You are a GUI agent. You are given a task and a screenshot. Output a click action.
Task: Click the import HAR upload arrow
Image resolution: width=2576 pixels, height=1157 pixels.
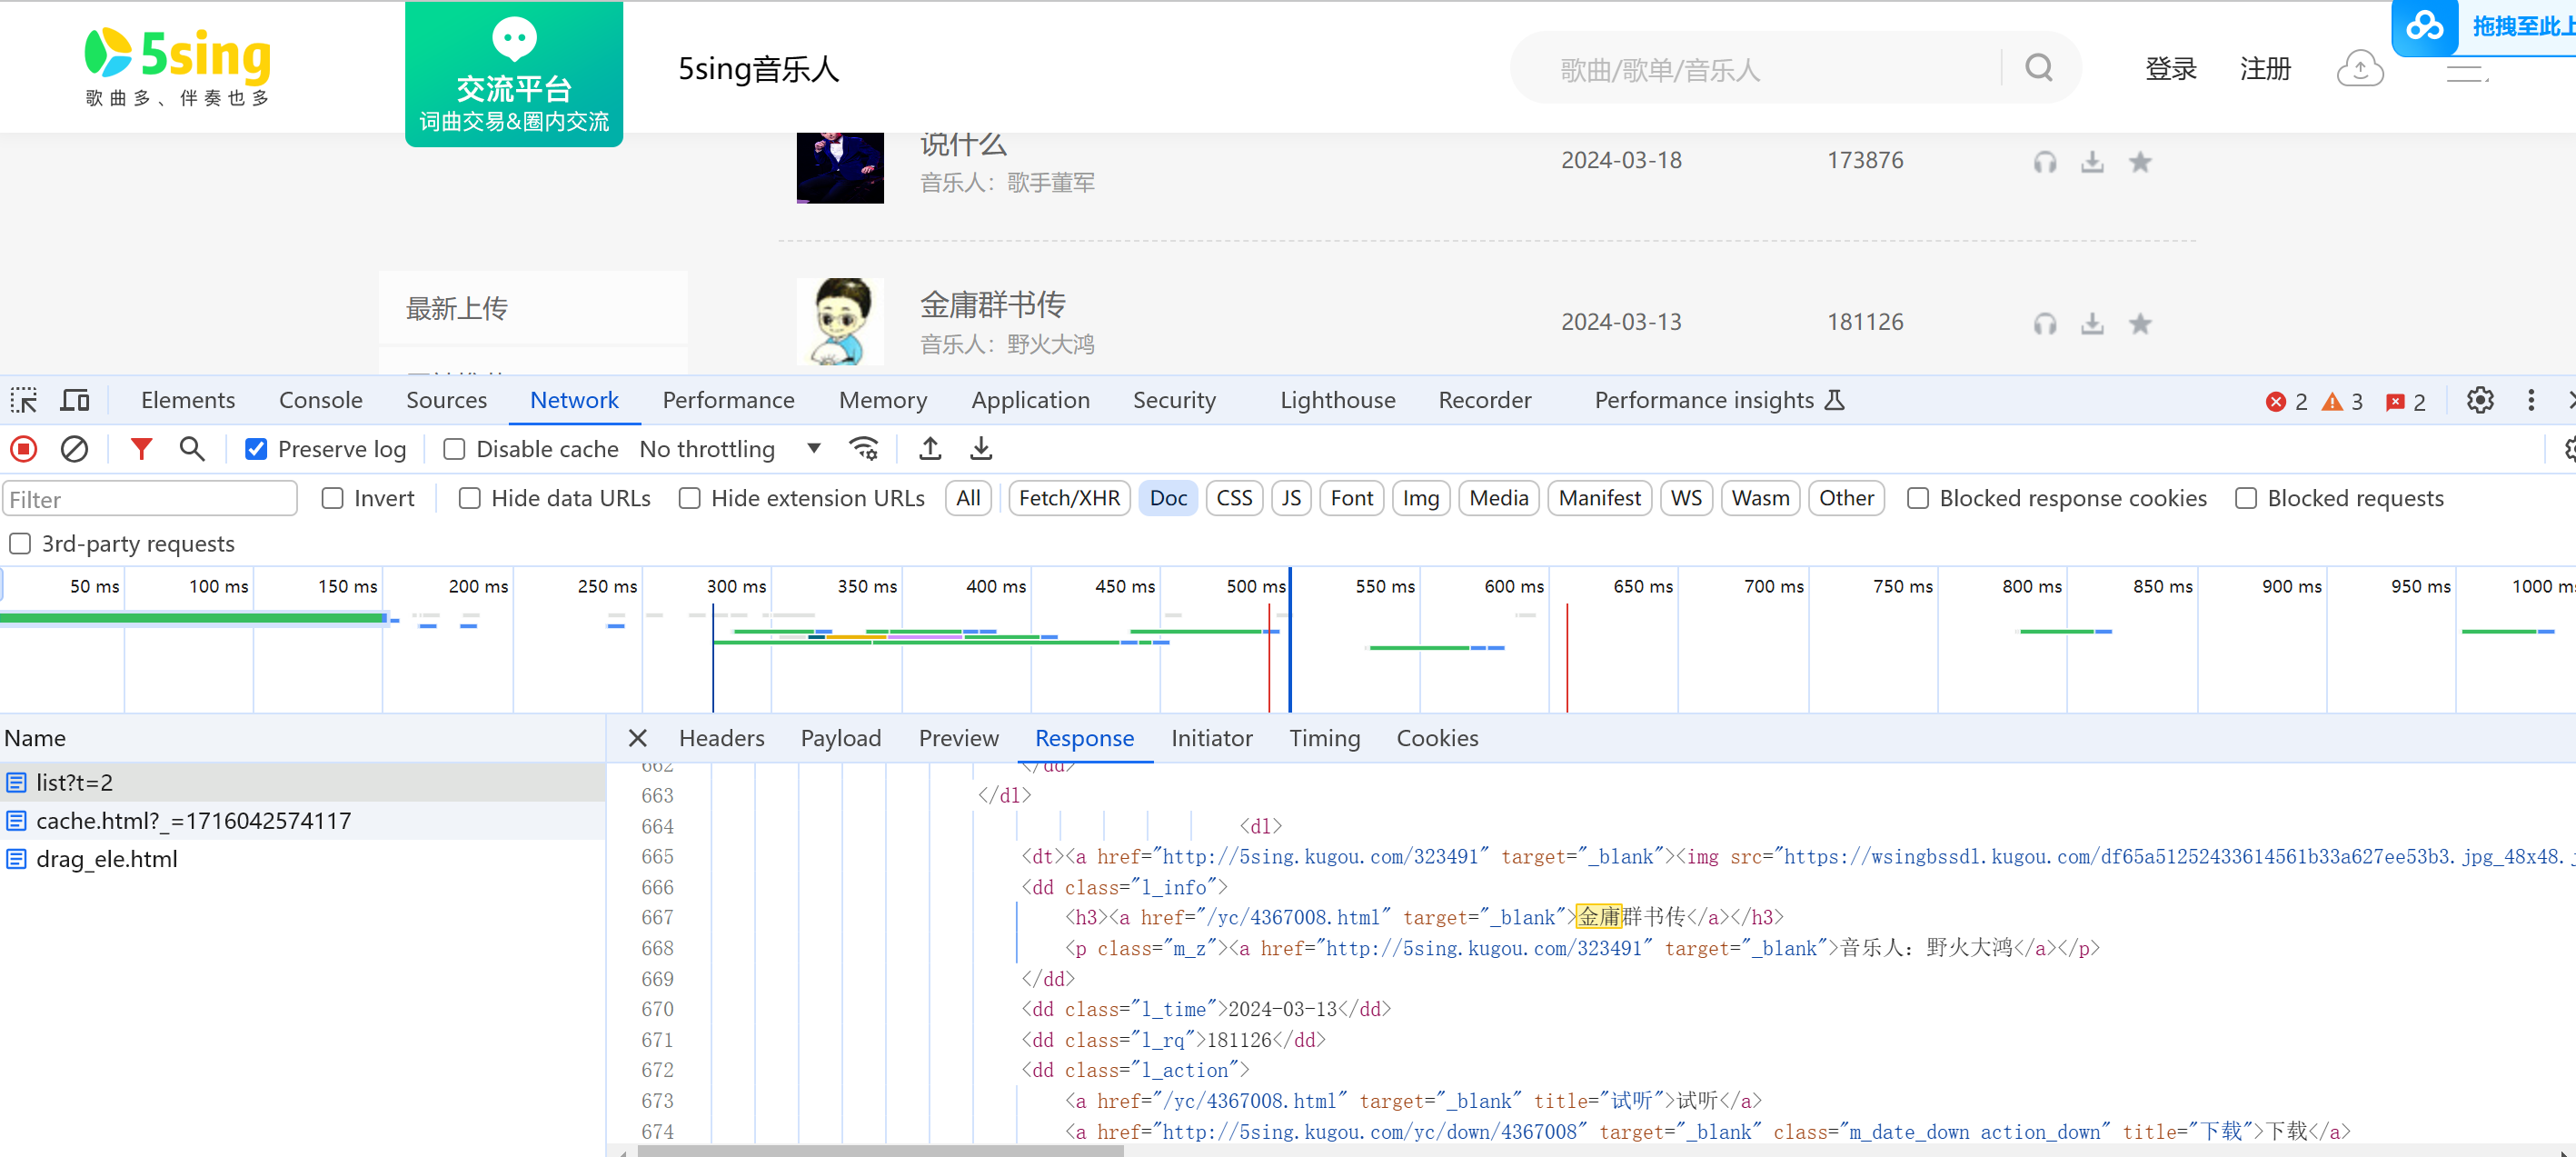click(930, 449)
